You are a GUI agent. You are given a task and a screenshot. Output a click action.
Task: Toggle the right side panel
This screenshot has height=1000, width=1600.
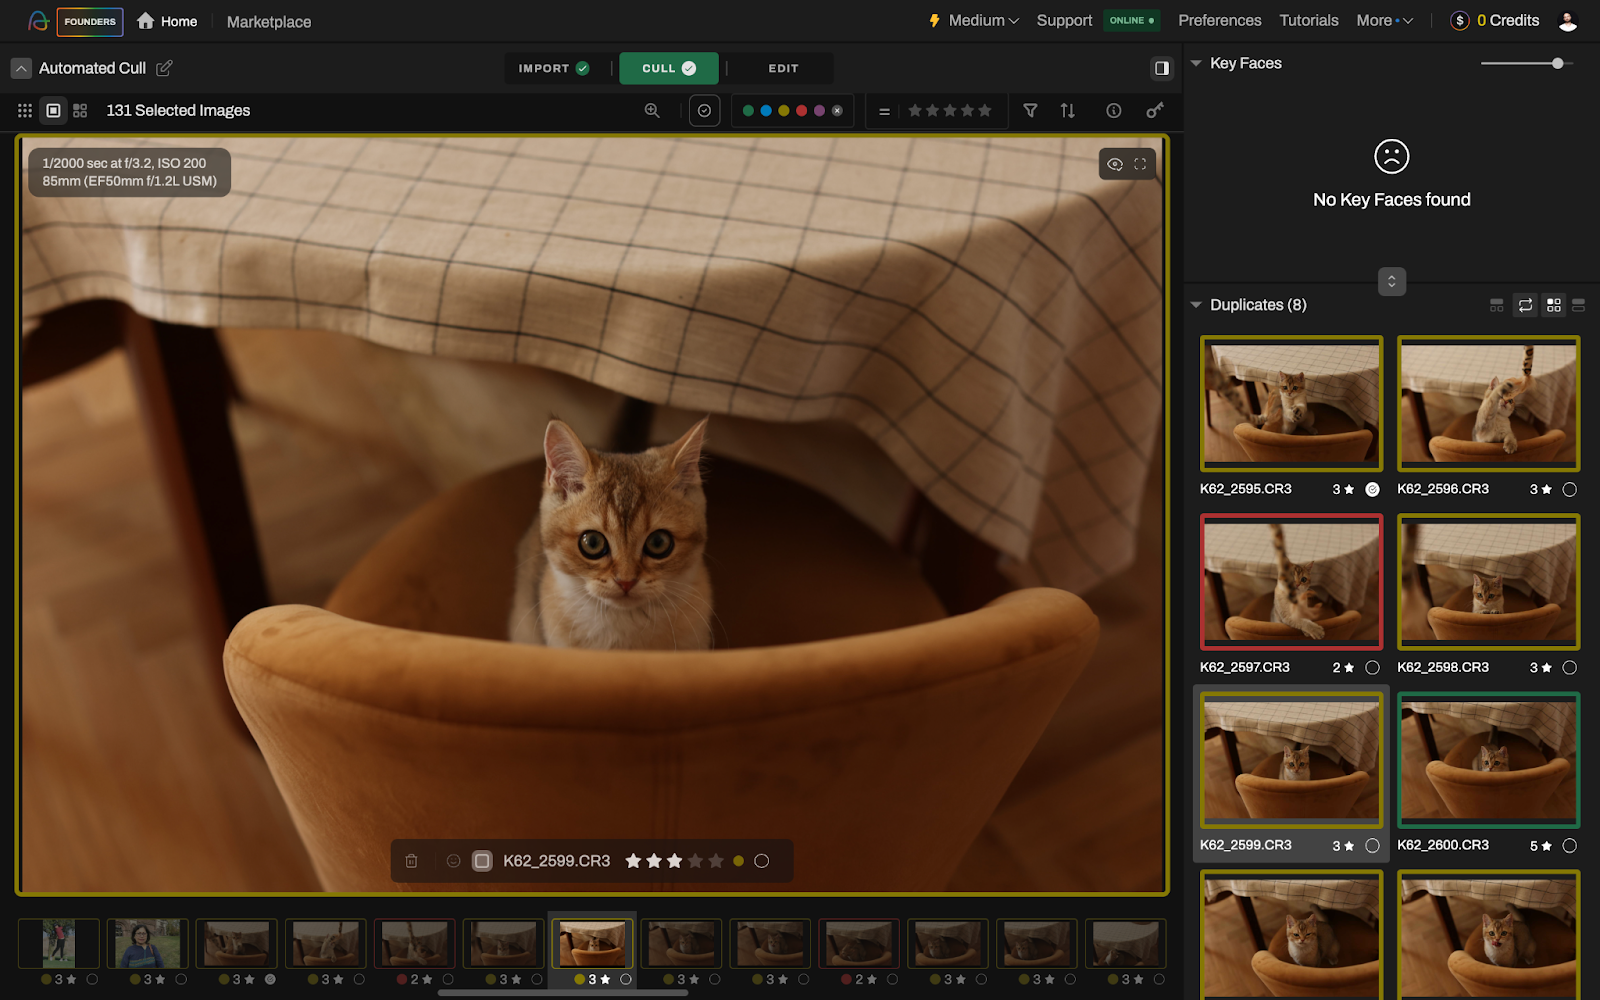click(1161, 68)
